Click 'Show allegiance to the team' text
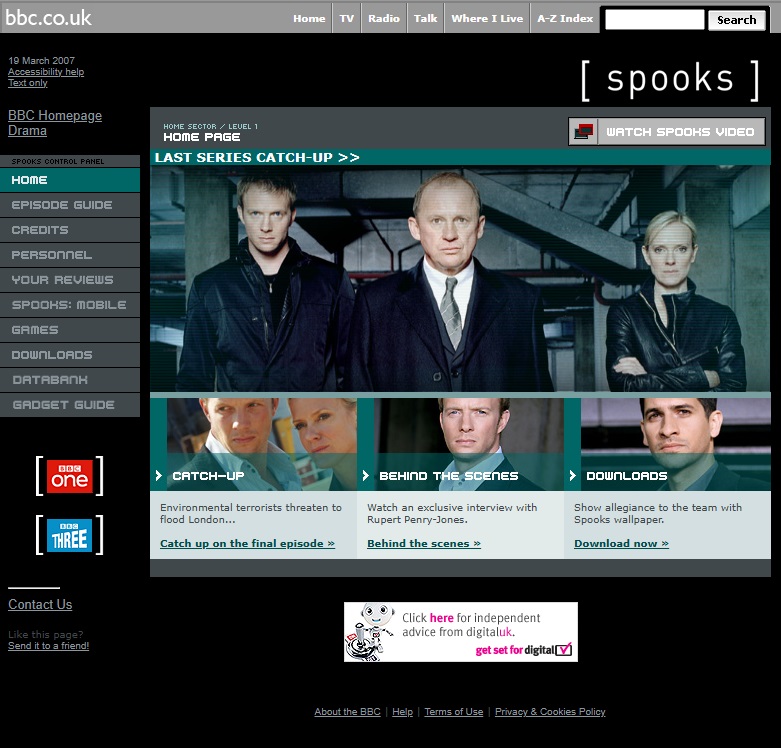This screenshot has height=748, width=781. click(657, 513)
